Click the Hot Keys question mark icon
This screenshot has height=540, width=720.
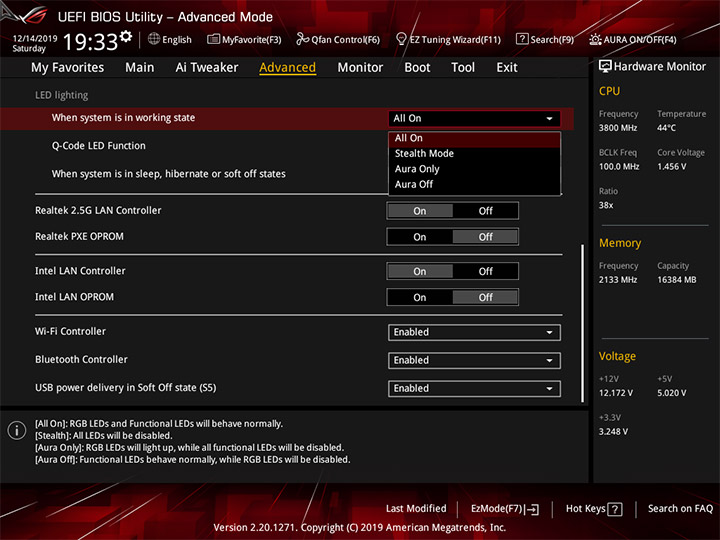pos(614,509)
